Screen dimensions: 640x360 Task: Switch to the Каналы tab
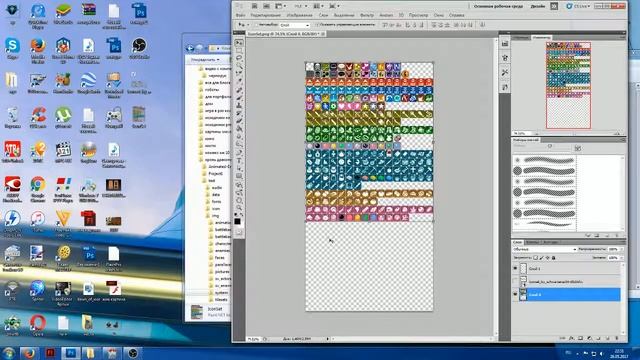point(533,242)
